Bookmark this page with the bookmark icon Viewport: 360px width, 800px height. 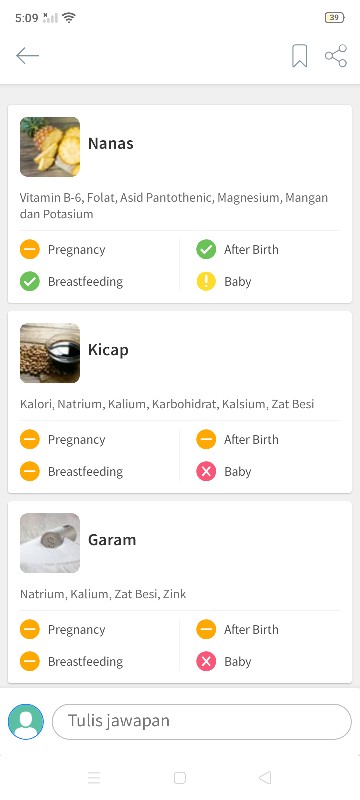[300, 56]
